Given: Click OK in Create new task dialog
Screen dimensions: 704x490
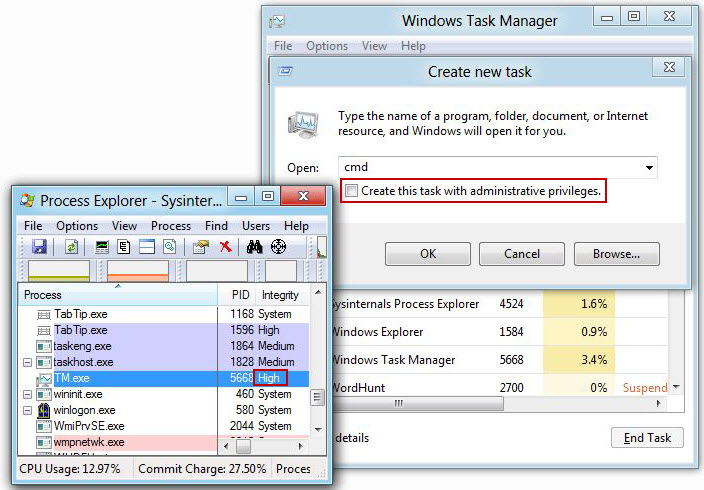Looking at the screenshot, I should click(x=428, y=254).
